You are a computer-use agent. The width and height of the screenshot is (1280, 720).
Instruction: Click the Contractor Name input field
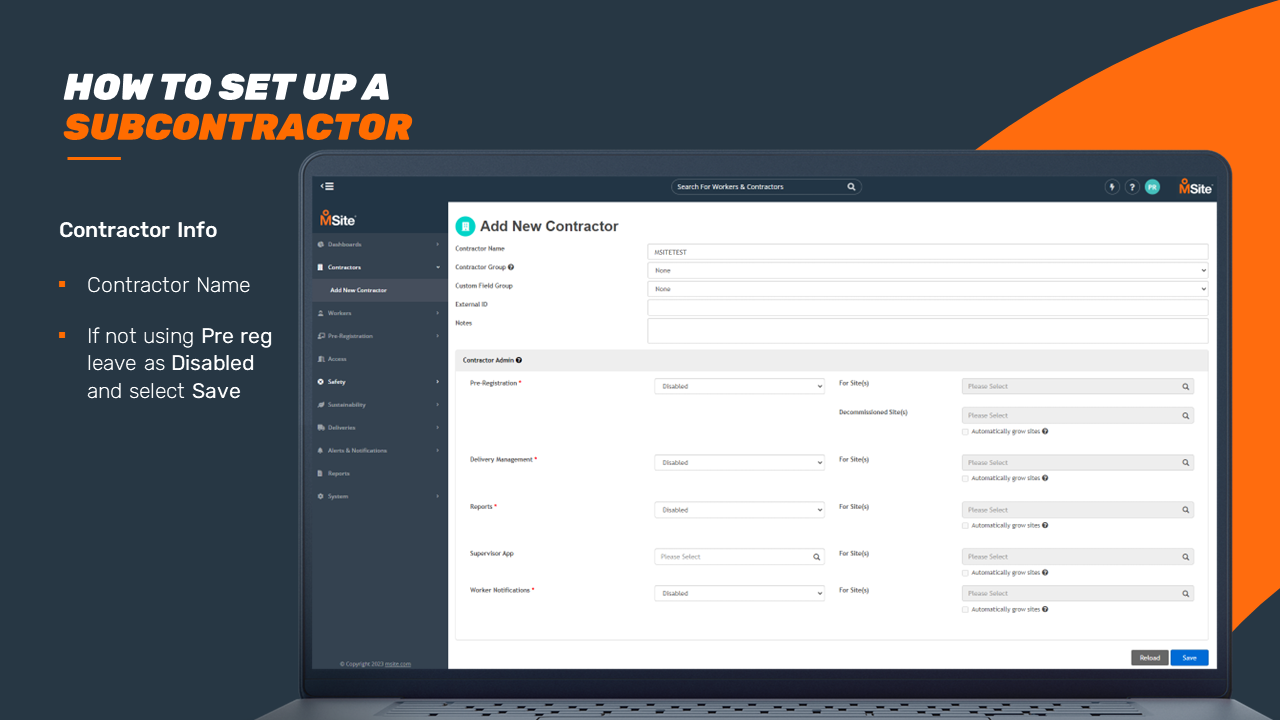pos(927,252)
